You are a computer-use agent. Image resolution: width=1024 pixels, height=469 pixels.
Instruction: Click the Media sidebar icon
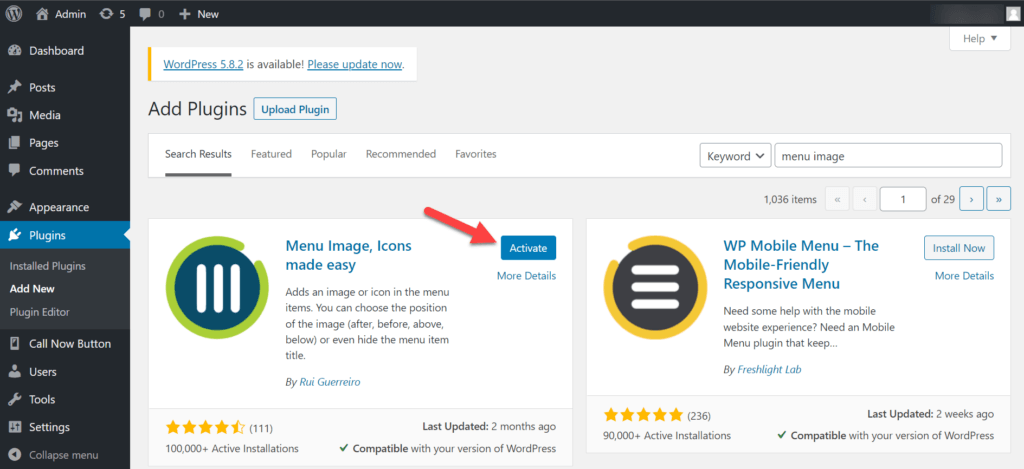[14, 116]
